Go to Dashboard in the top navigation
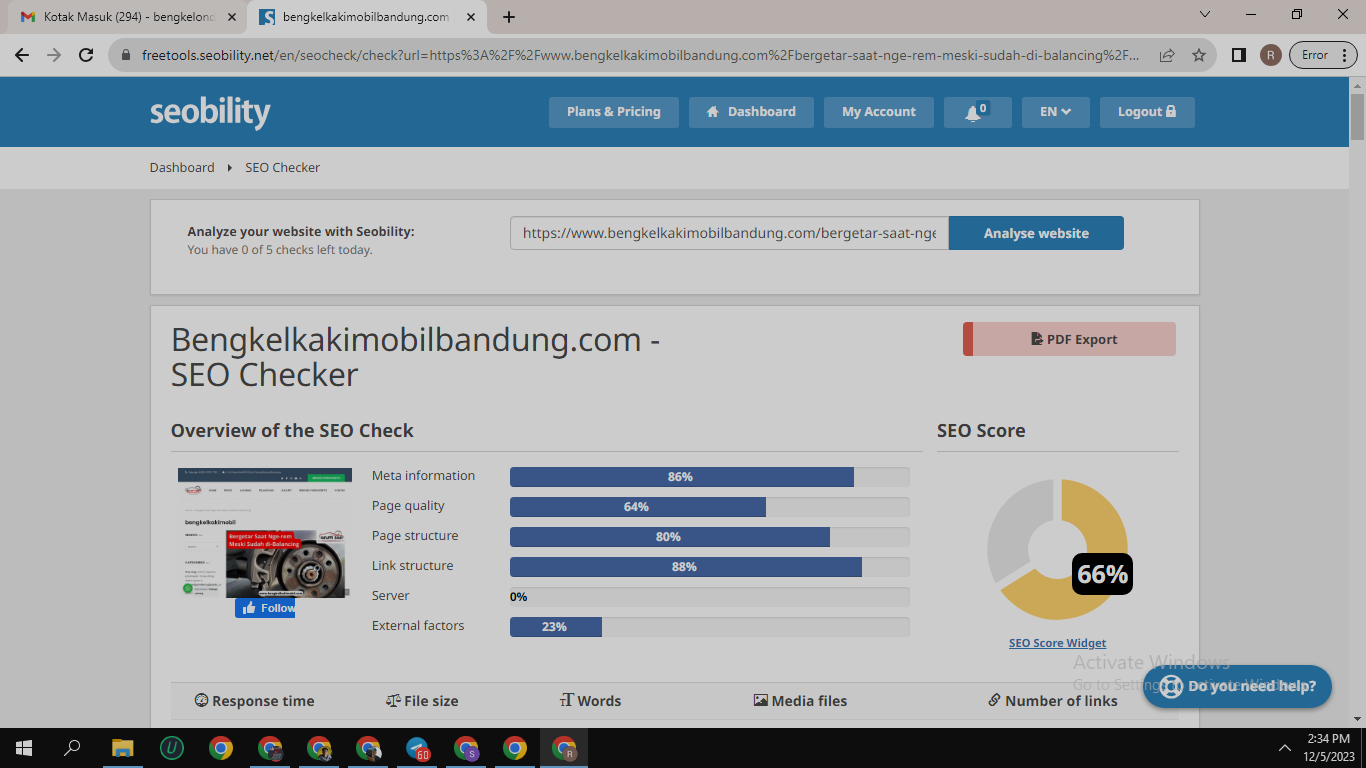The image size is (1366, 768). tap(751, 112)
